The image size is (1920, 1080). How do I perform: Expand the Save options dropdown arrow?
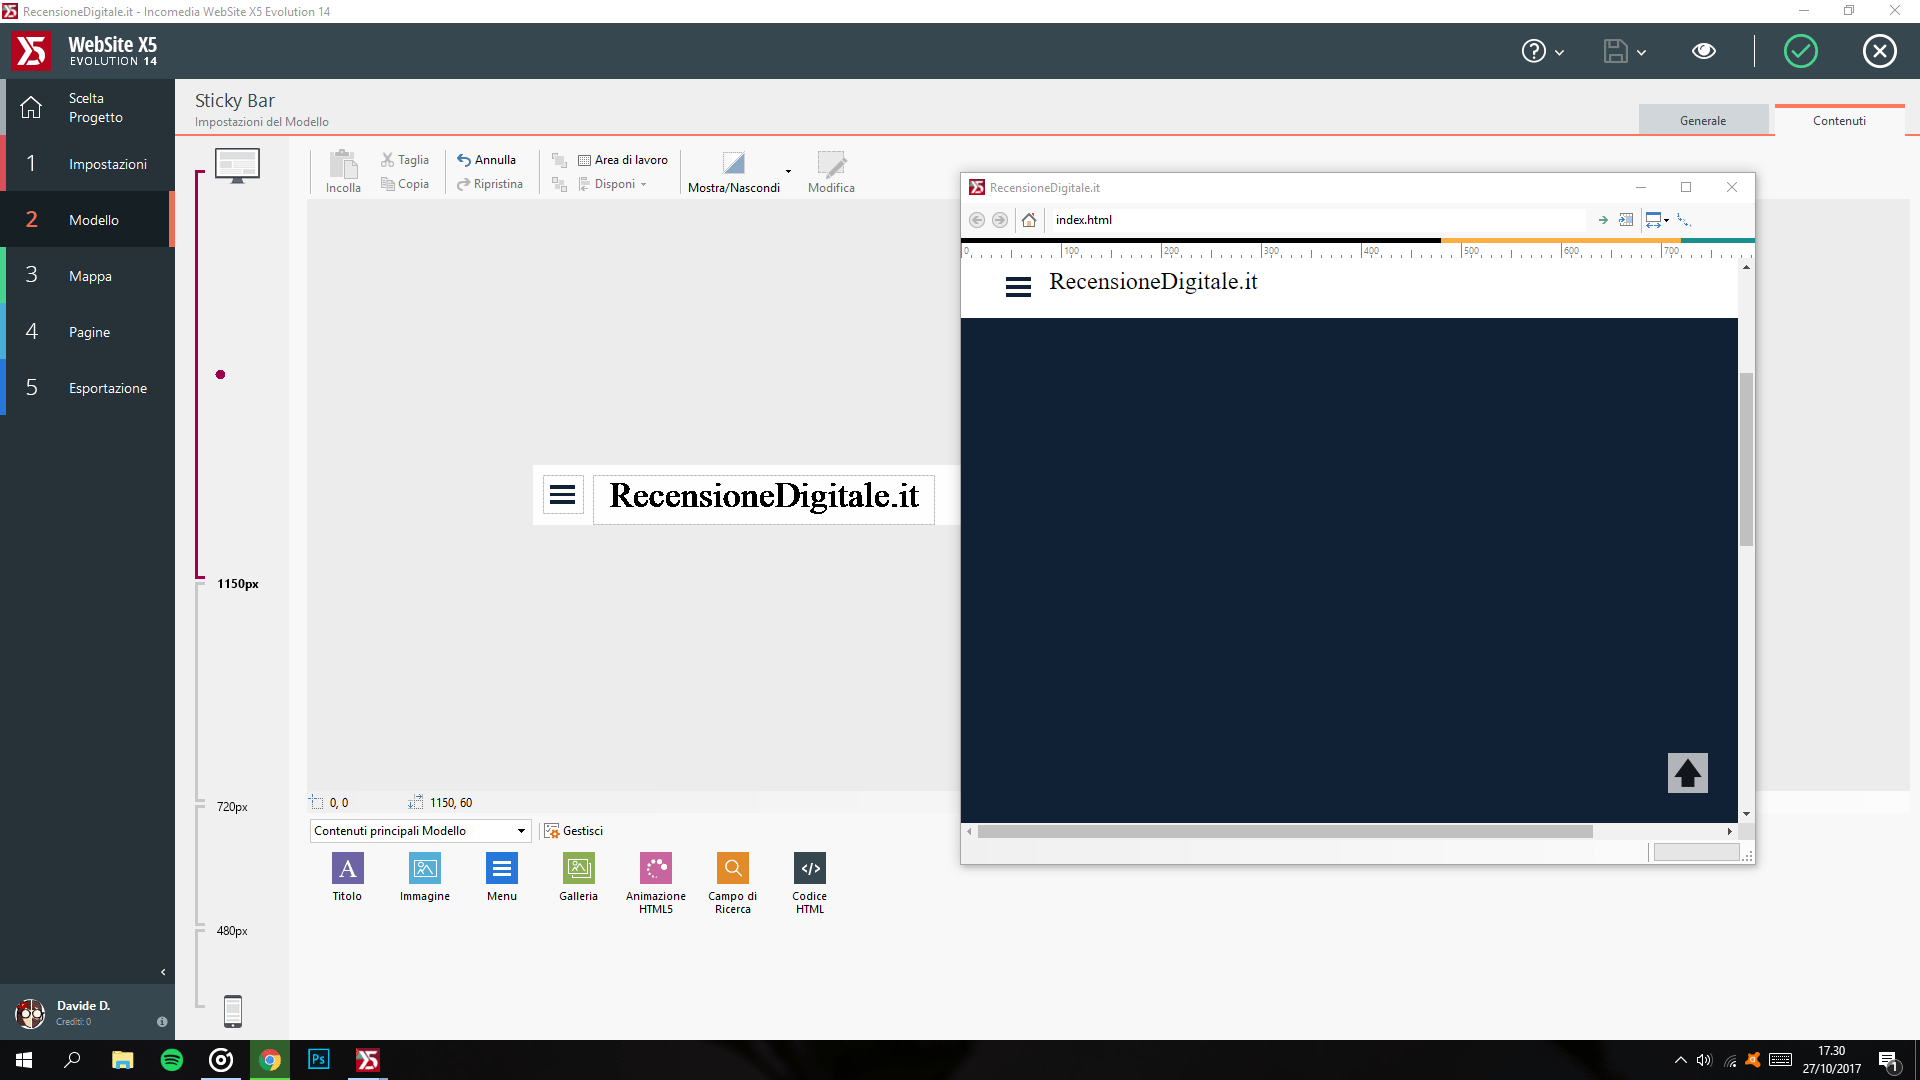click(x=1641, y=52)
